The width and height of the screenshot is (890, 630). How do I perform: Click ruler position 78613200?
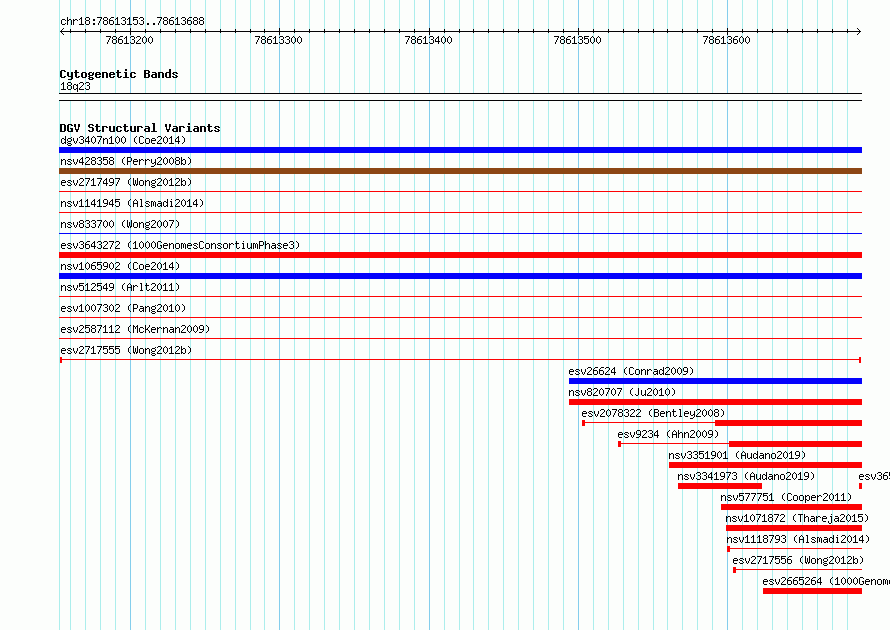129,40
